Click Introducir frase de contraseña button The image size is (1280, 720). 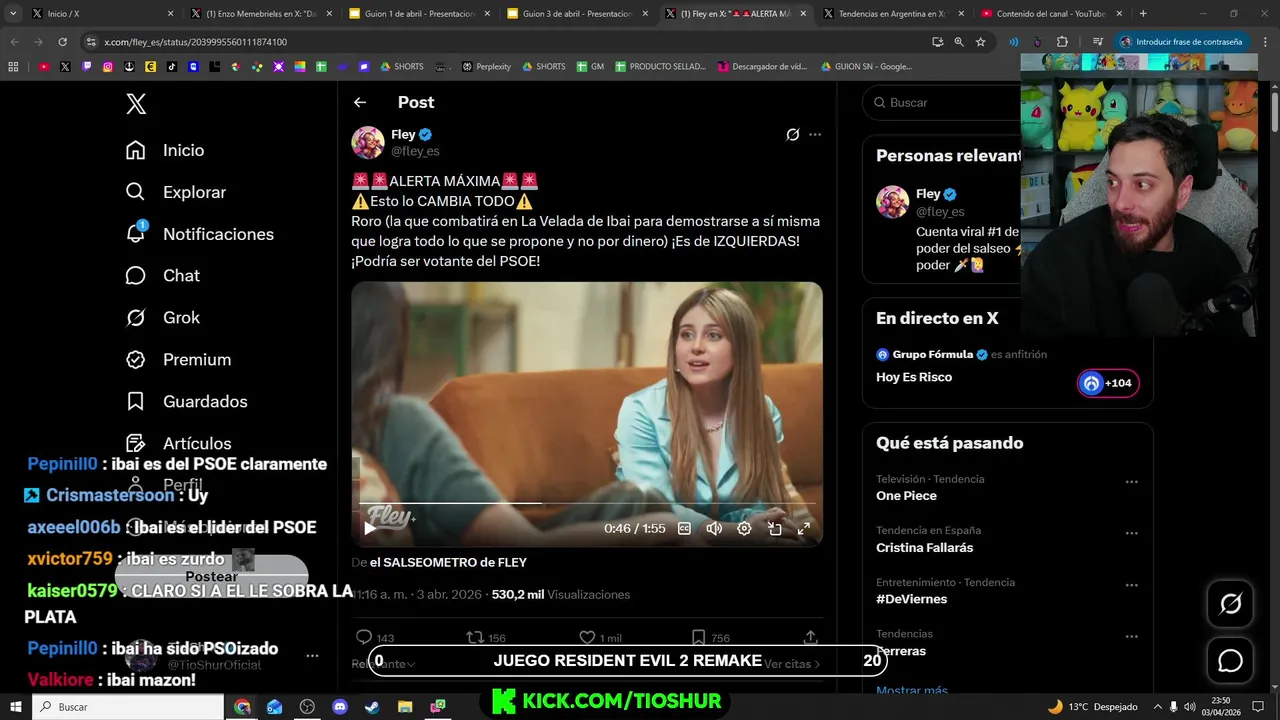point(1181,42)
